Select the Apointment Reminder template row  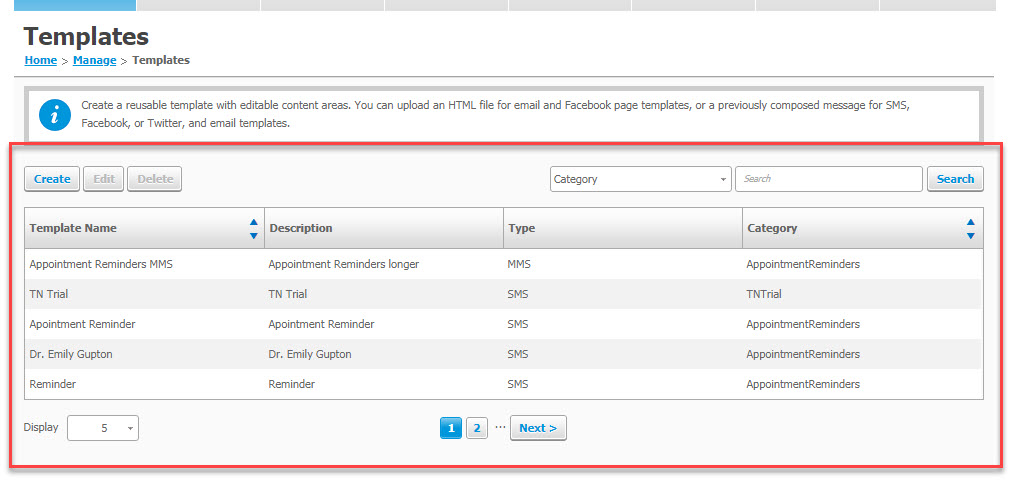point(504,324)
